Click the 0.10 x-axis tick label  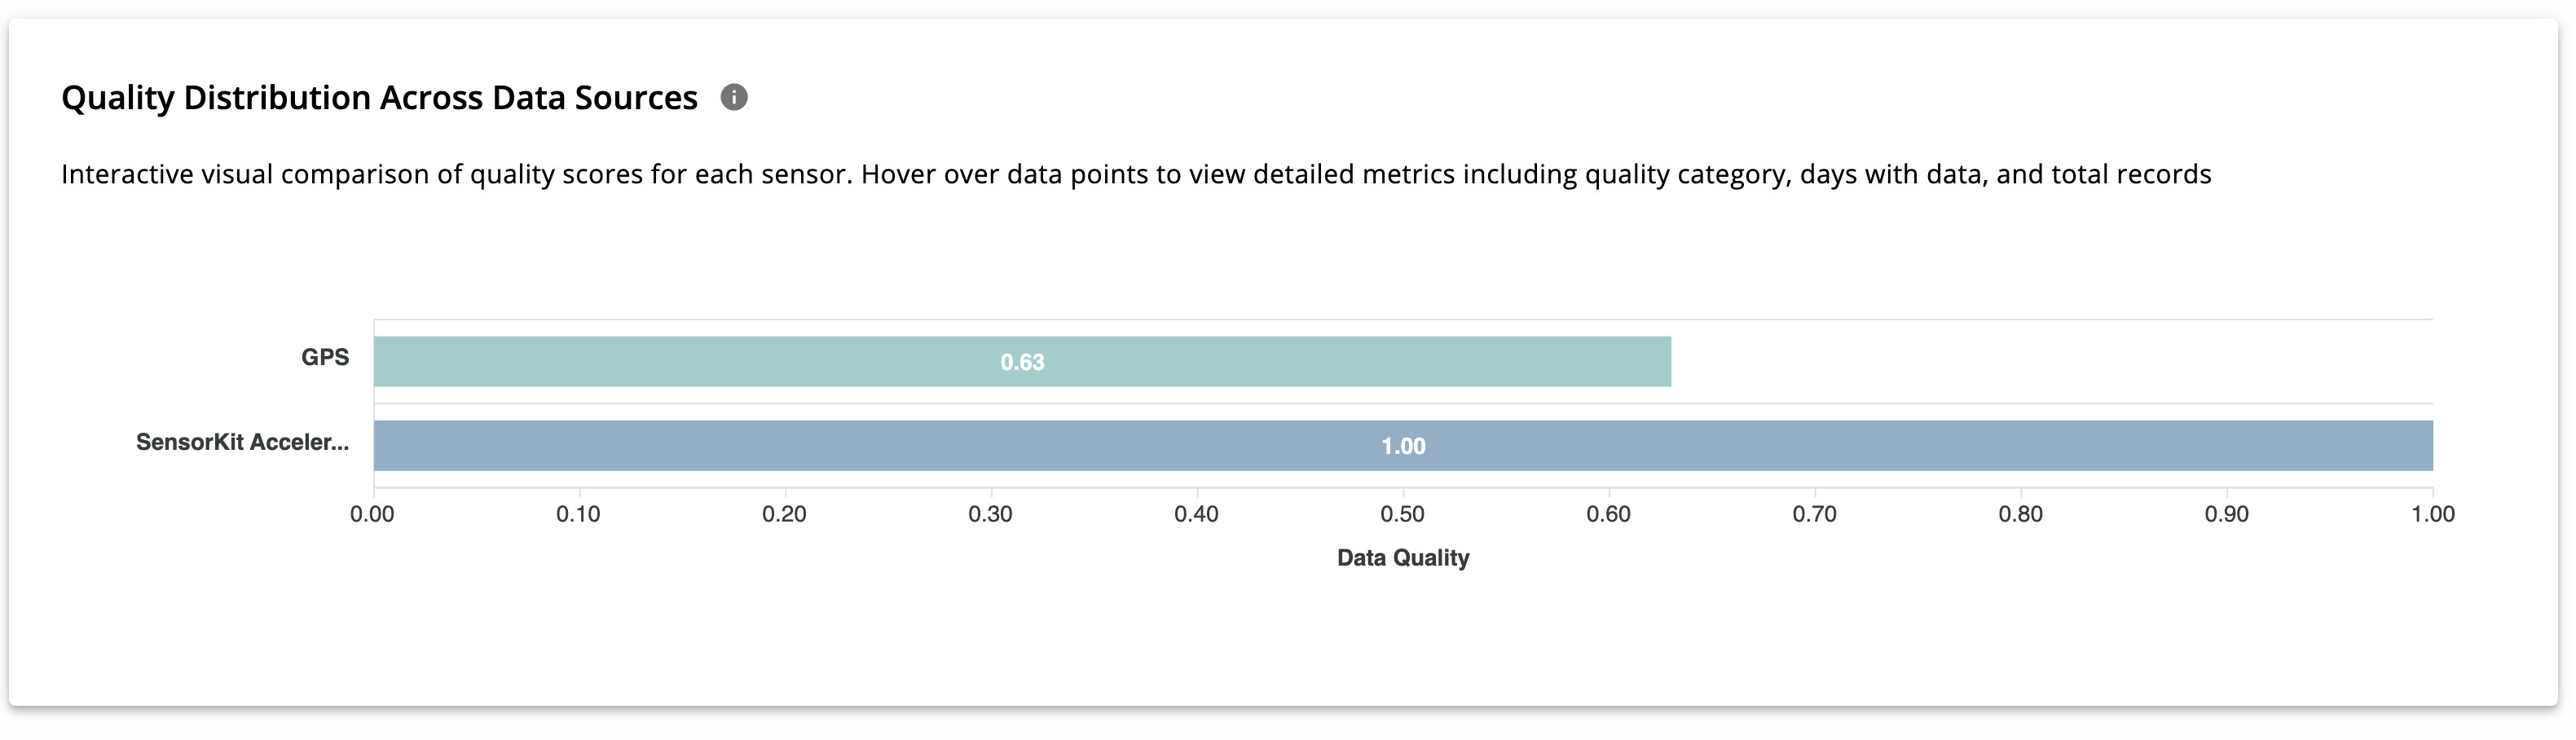click(x=578, y=514)
